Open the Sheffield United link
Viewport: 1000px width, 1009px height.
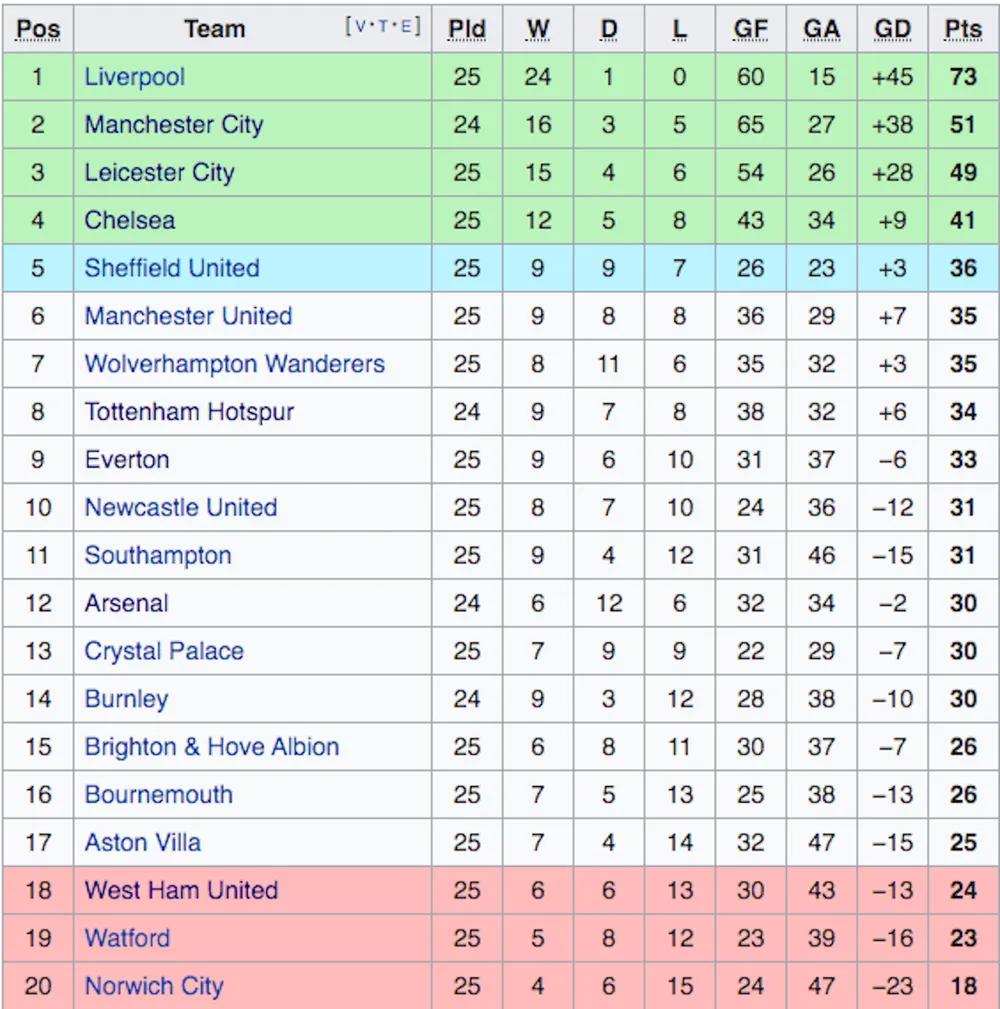click(172, 268)
